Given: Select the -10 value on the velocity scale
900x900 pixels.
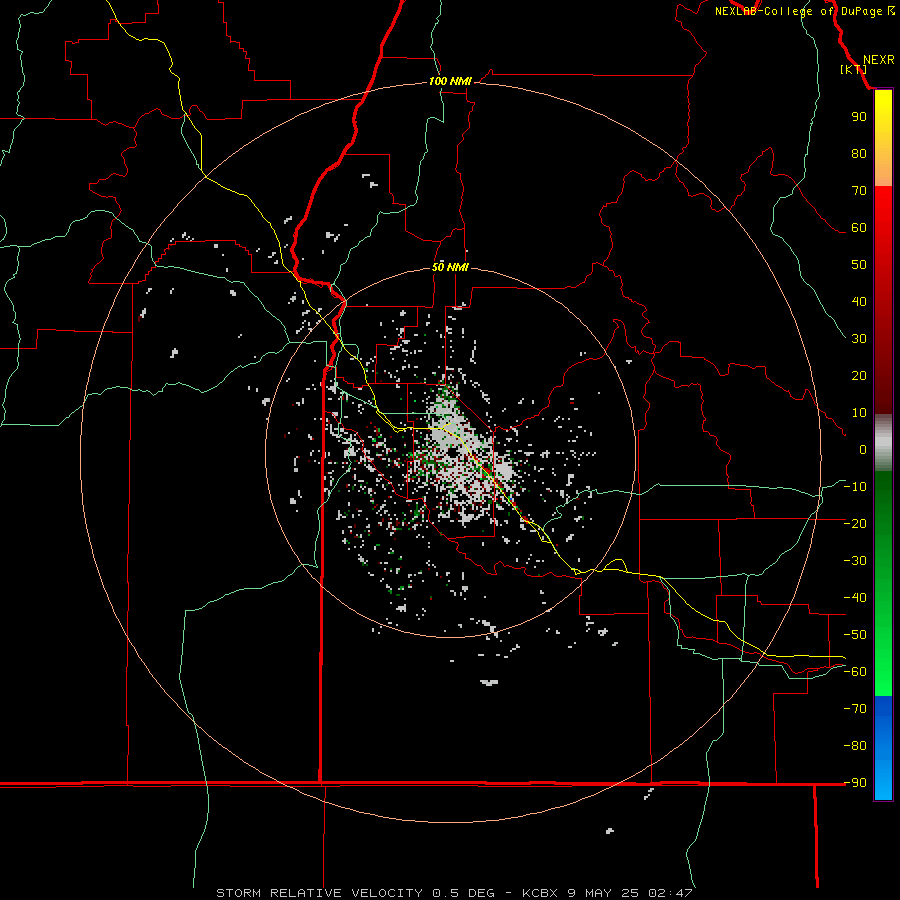Looking at the screenshot, I should pyautogui.click(x=855, y=487).
